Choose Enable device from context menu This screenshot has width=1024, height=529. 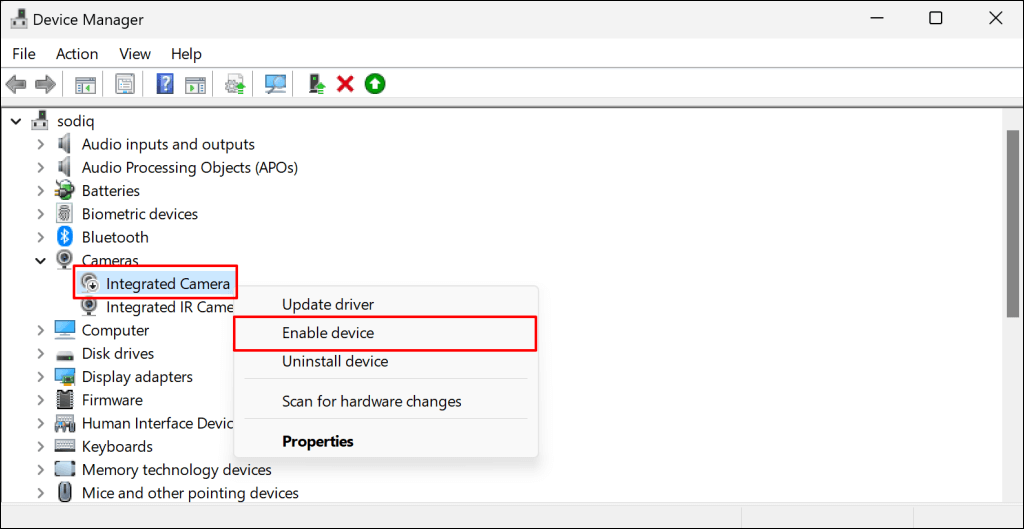coord(328,333)
